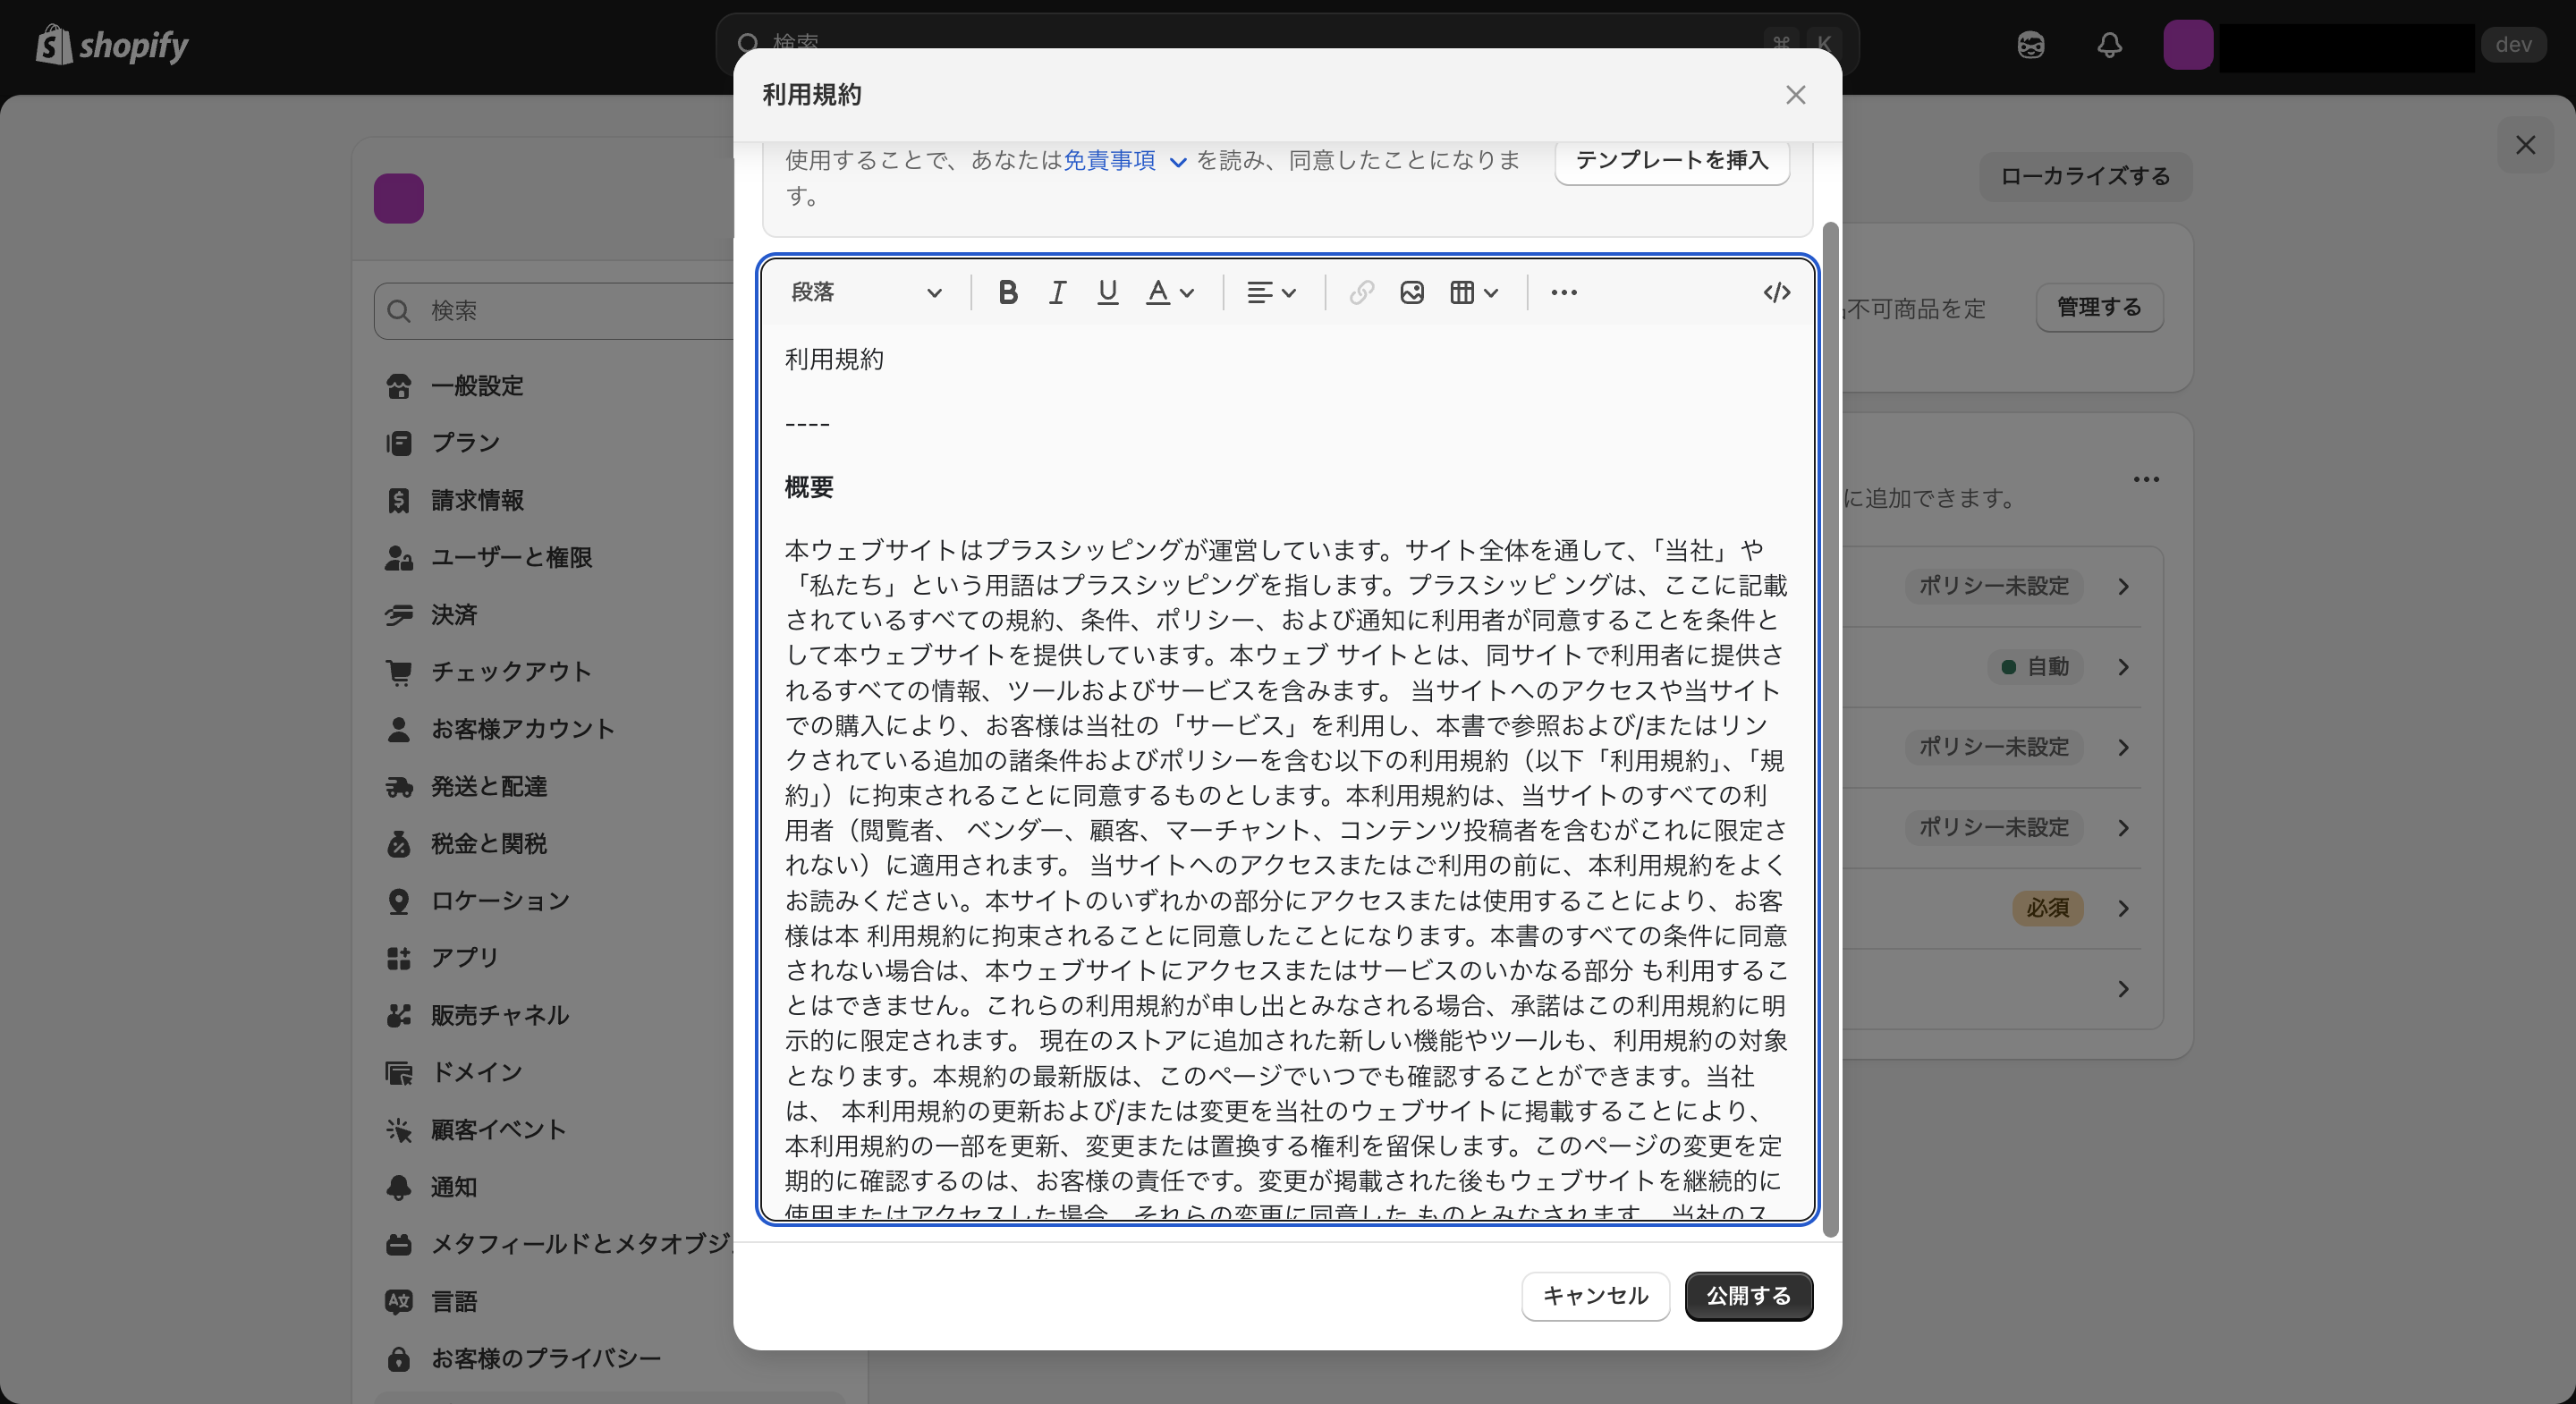Apply italic formatting

[1057, 292]
